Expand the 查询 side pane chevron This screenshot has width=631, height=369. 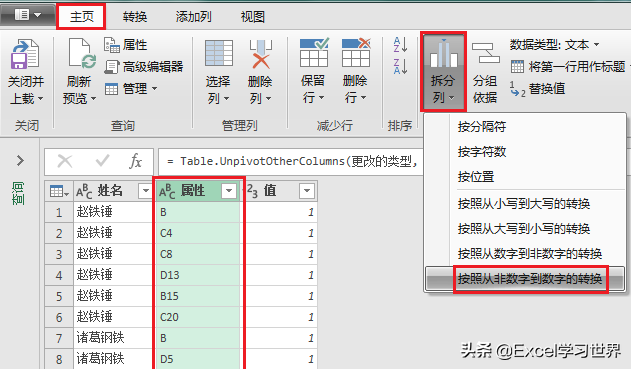20,161
